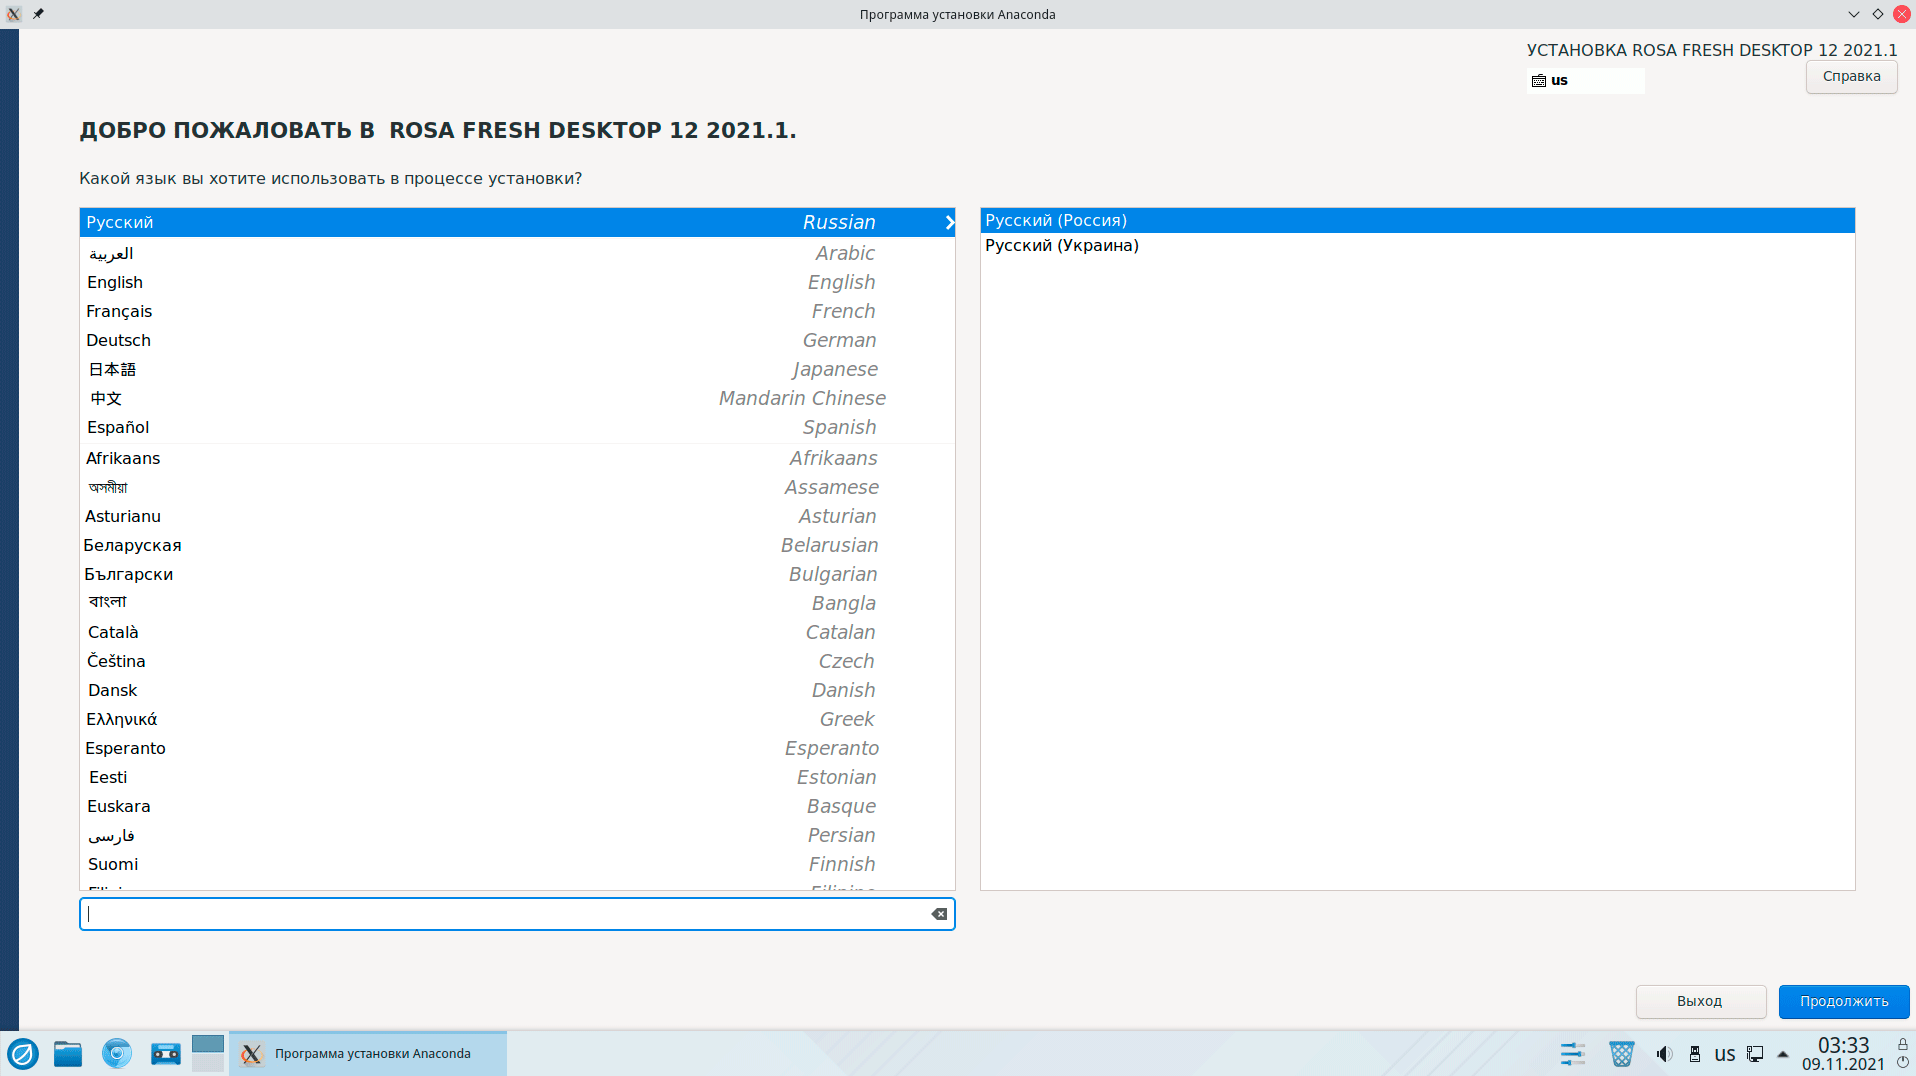
Task: Select Беларуская in the language list
Action: pos(517,545)
